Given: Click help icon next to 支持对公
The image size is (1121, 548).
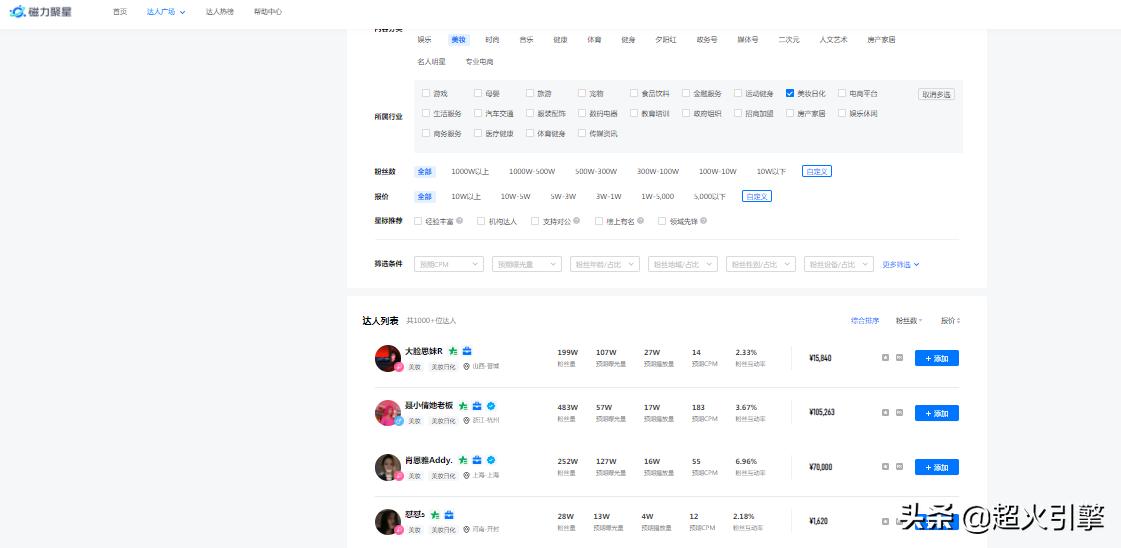Looking at the screenshot, I should 577,221.
